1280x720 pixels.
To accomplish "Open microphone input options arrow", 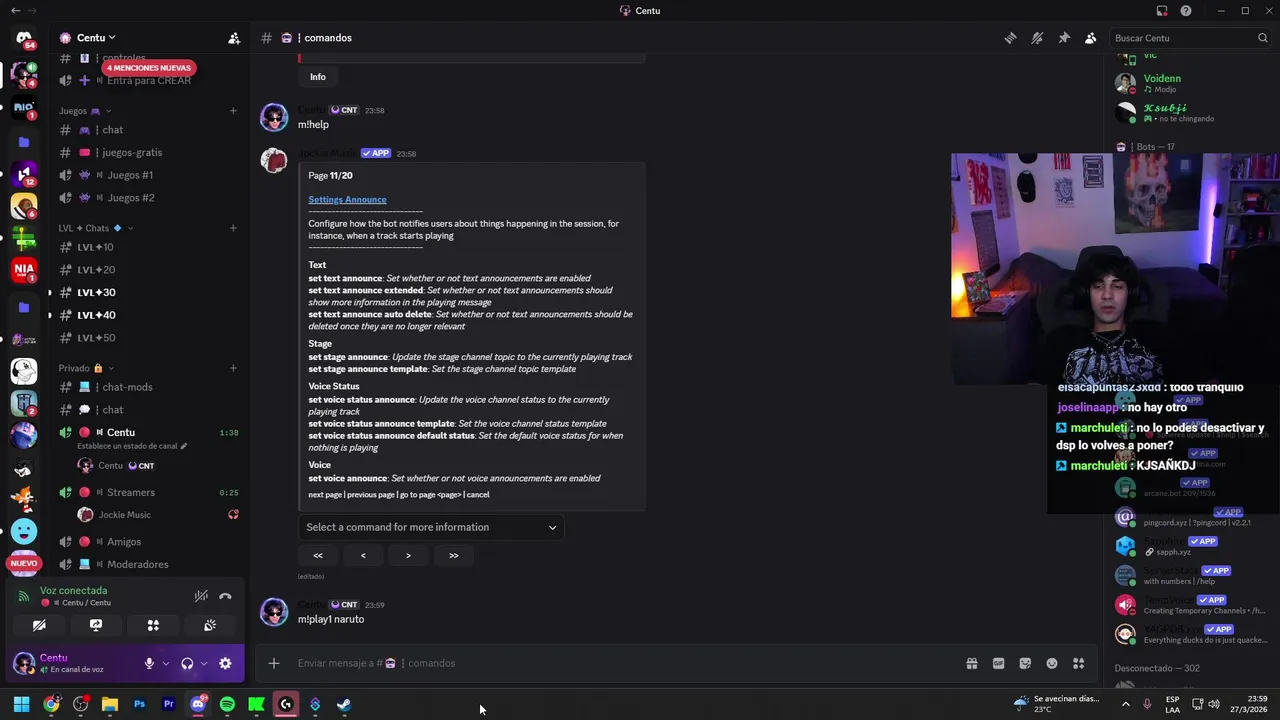I will [166, 663].
